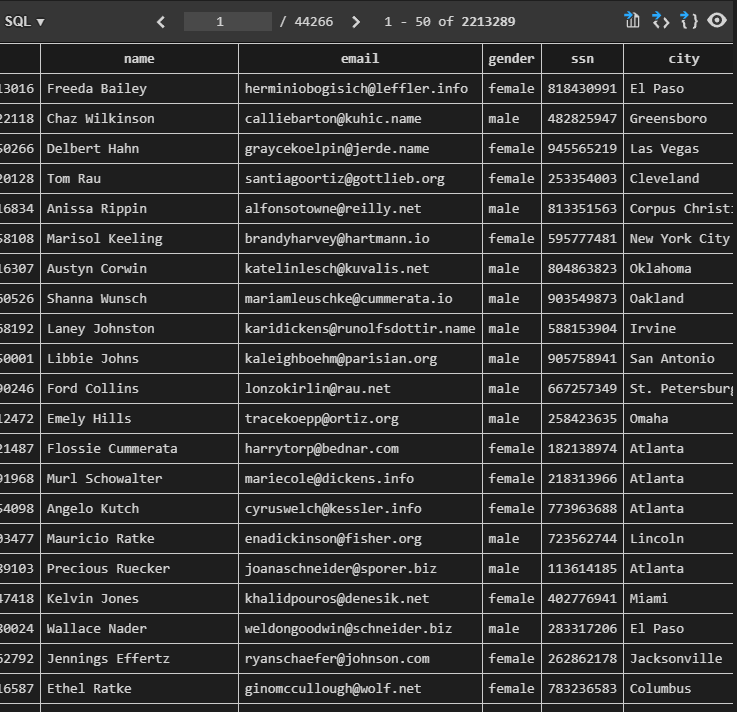Click email 'brandyharvey@hartmann.io'

337,239
